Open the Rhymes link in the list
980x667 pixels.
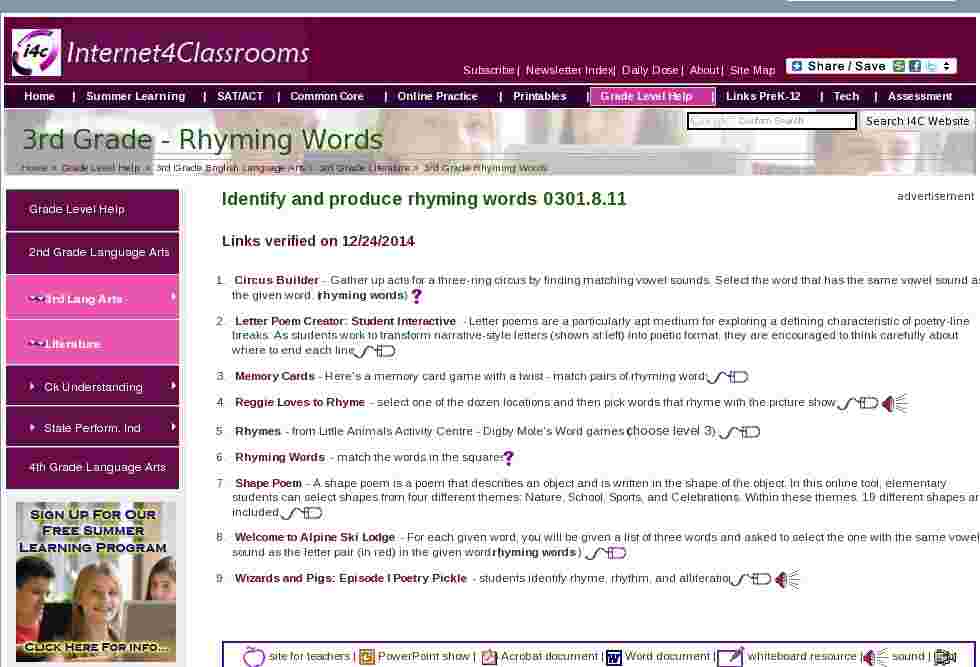pos(258,431)
